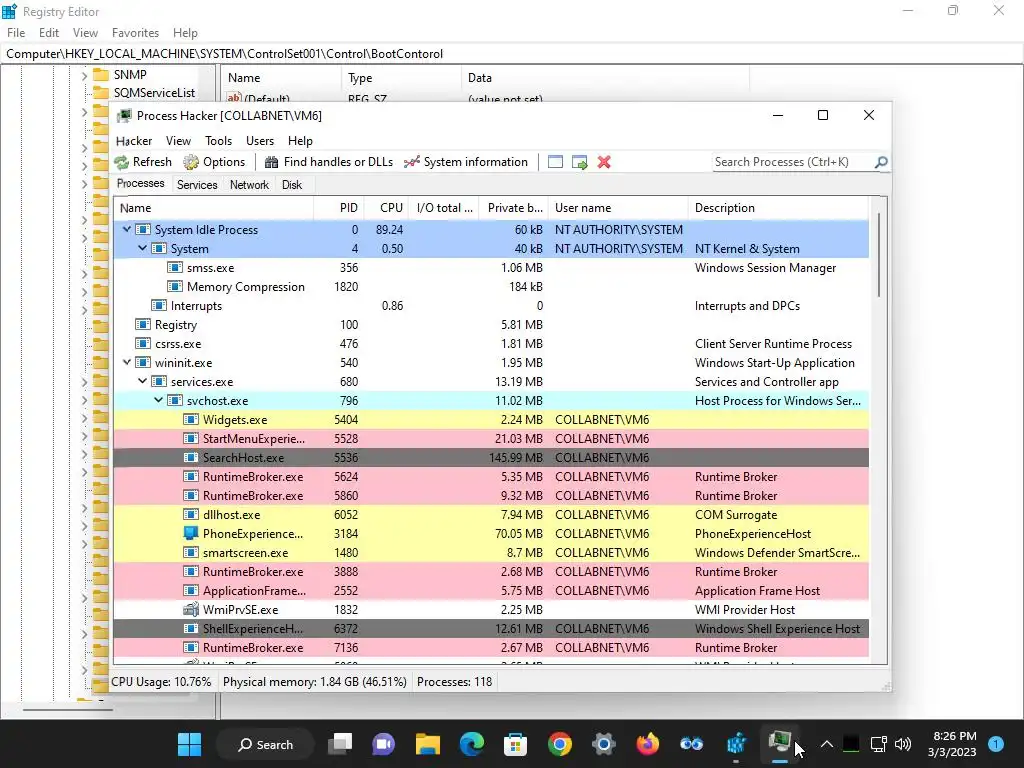Image resolution: width=1024 pixels, height=768 pixels.
Task: Select the Processes tab
Action: click(x=140, y=184)
